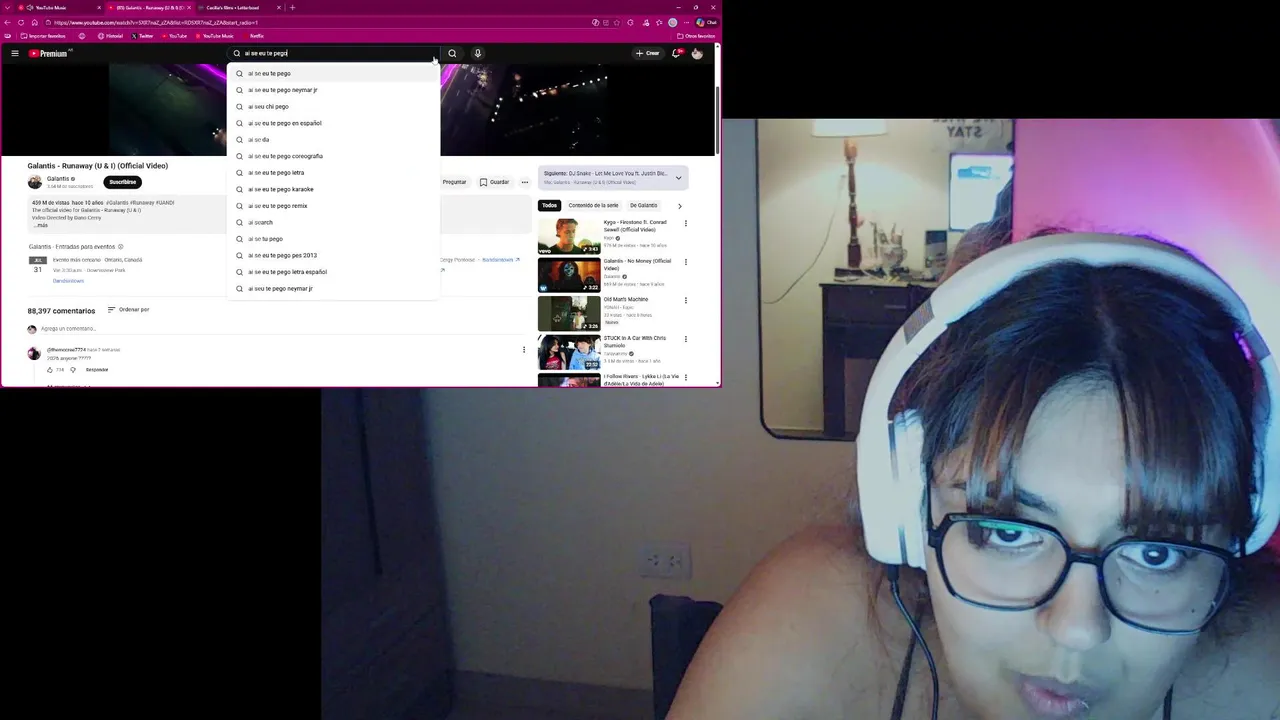1280x720 pixels.
Task: Open options menu for Kygo Firestone
Action: tap(686, 223)
